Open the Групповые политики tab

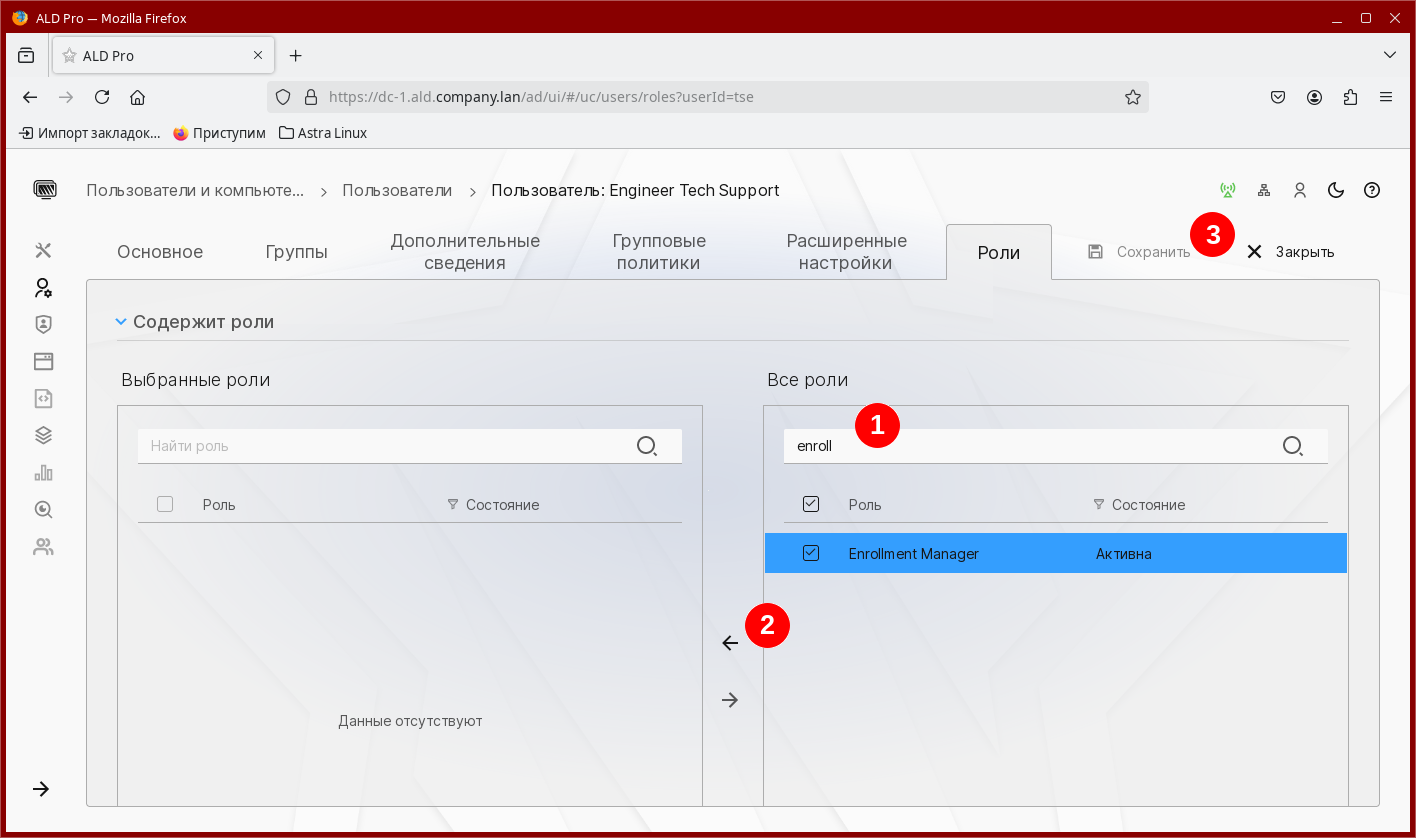[659, 252]
